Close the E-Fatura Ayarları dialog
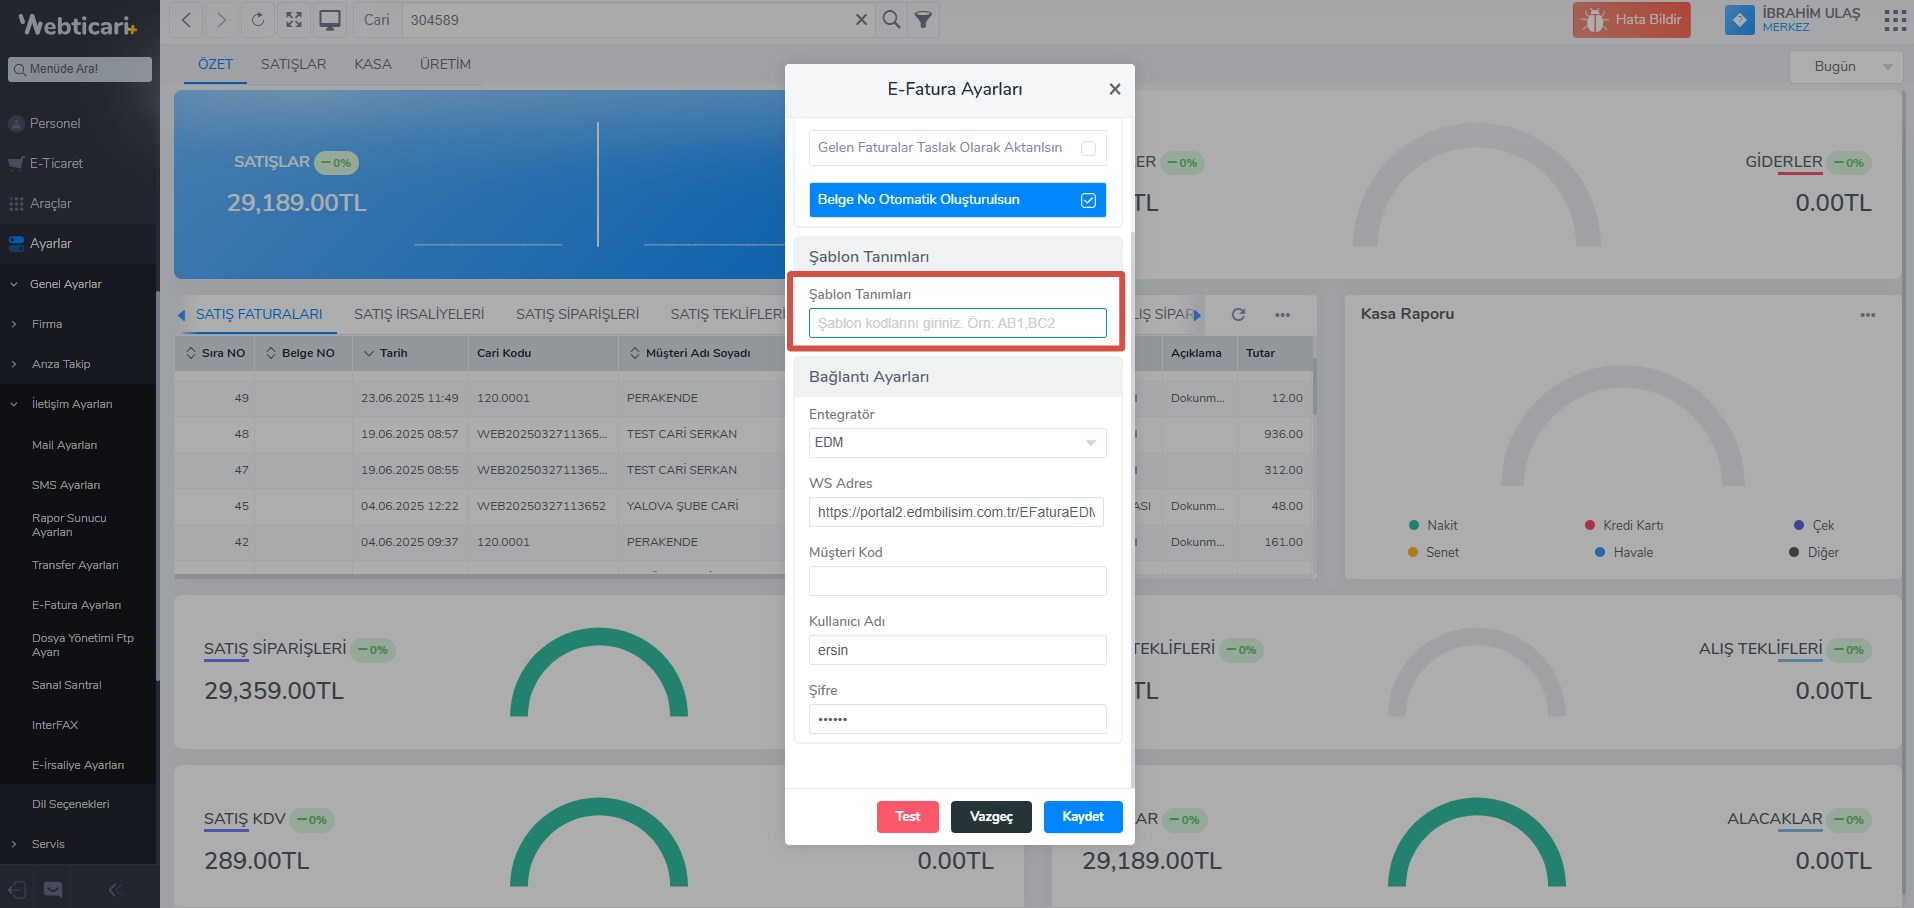 click(x=1114, y=89)
